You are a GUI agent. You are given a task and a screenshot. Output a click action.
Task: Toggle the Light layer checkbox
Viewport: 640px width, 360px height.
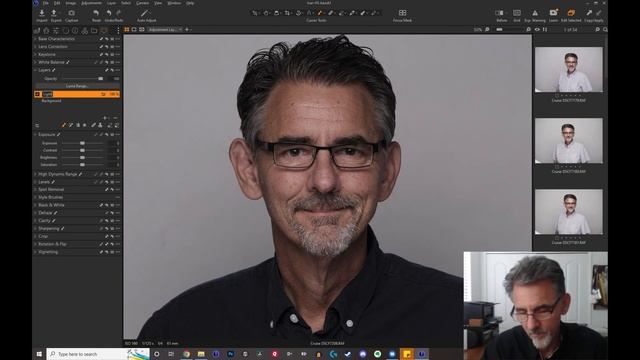[38, 94]
